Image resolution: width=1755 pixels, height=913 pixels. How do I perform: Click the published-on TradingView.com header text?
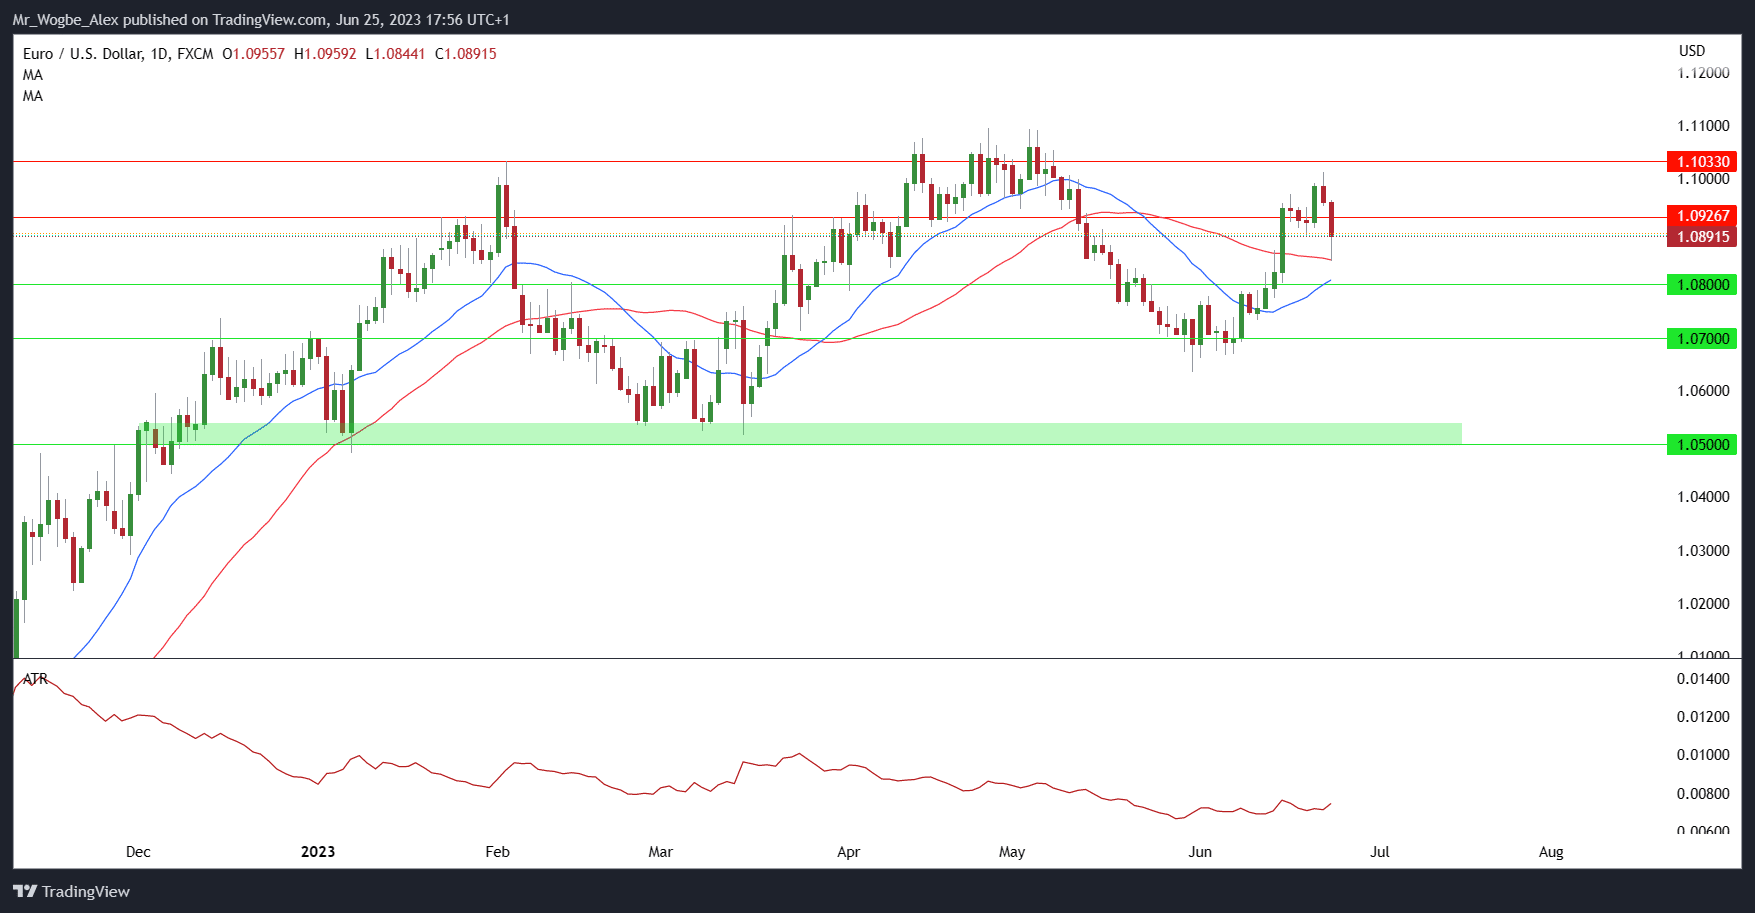[261, 20]
